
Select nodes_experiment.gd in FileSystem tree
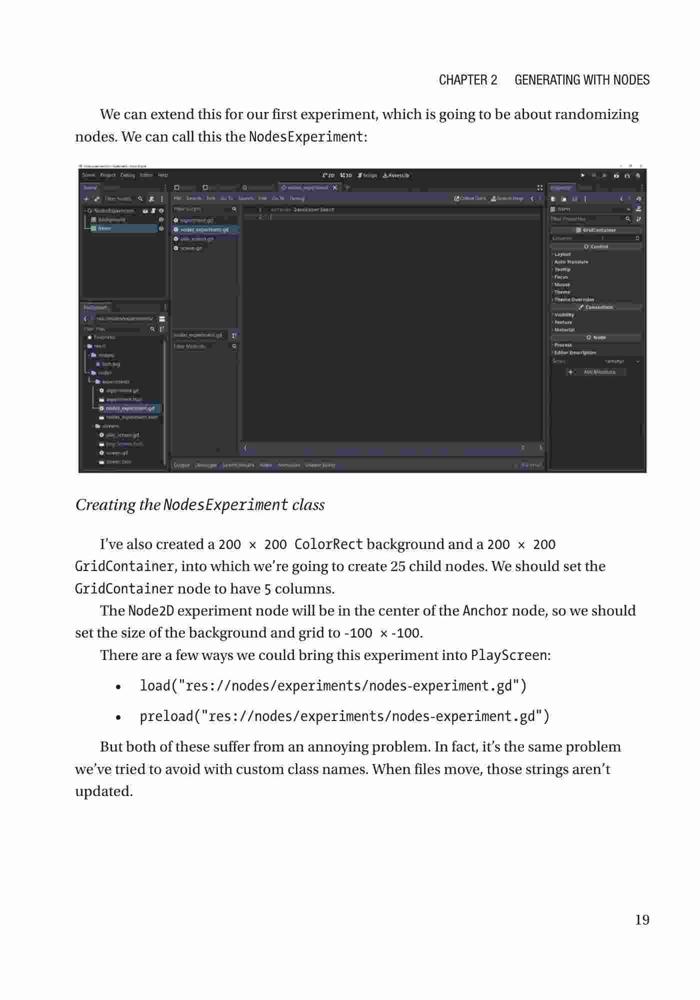(130, 408)
